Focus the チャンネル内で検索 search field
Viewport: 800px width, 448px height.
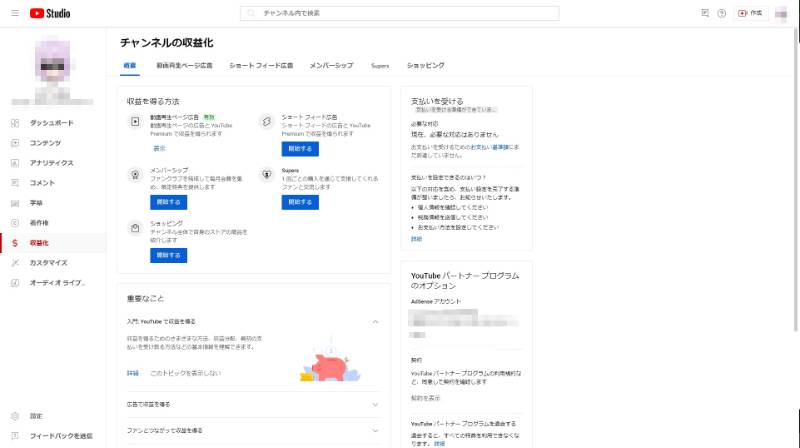(399, 13)
